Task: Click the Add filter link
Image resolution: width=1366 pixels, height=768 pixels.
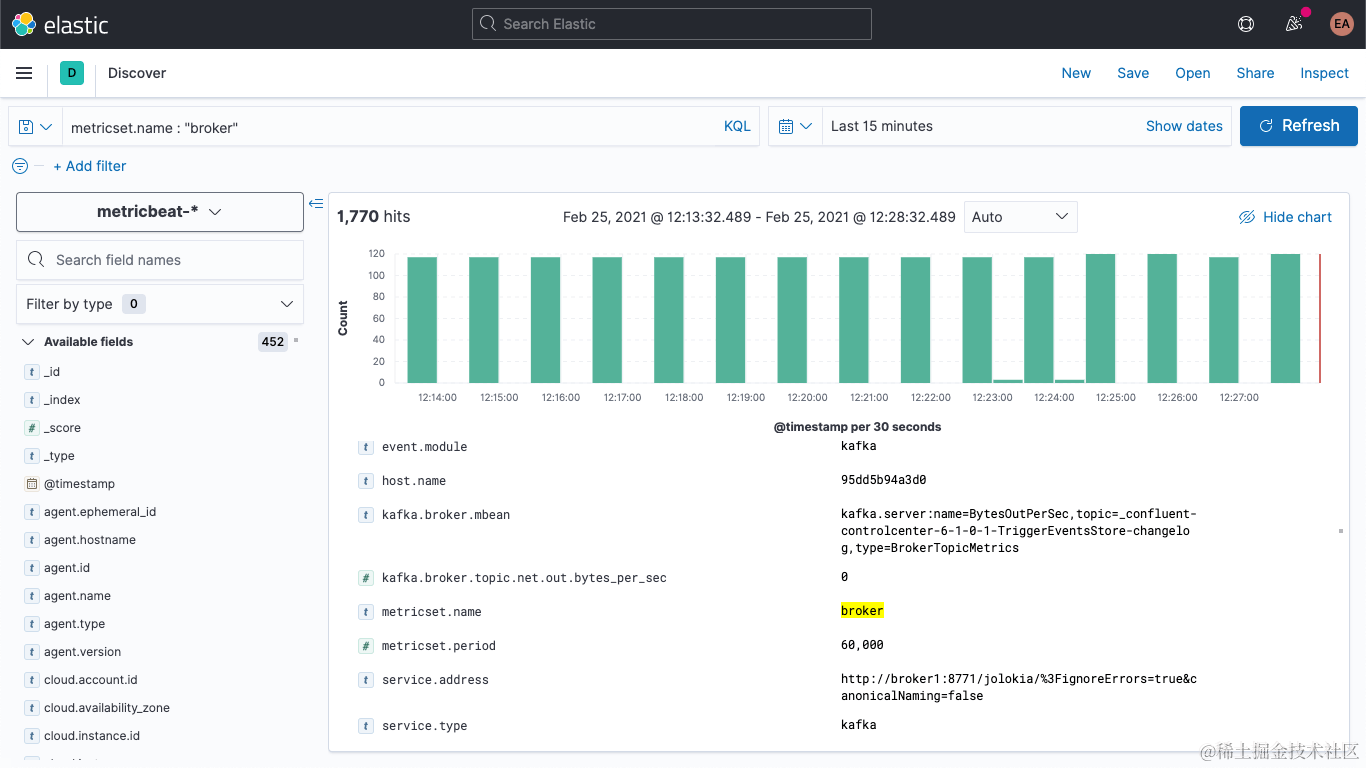Action: [x=90, y=166]
